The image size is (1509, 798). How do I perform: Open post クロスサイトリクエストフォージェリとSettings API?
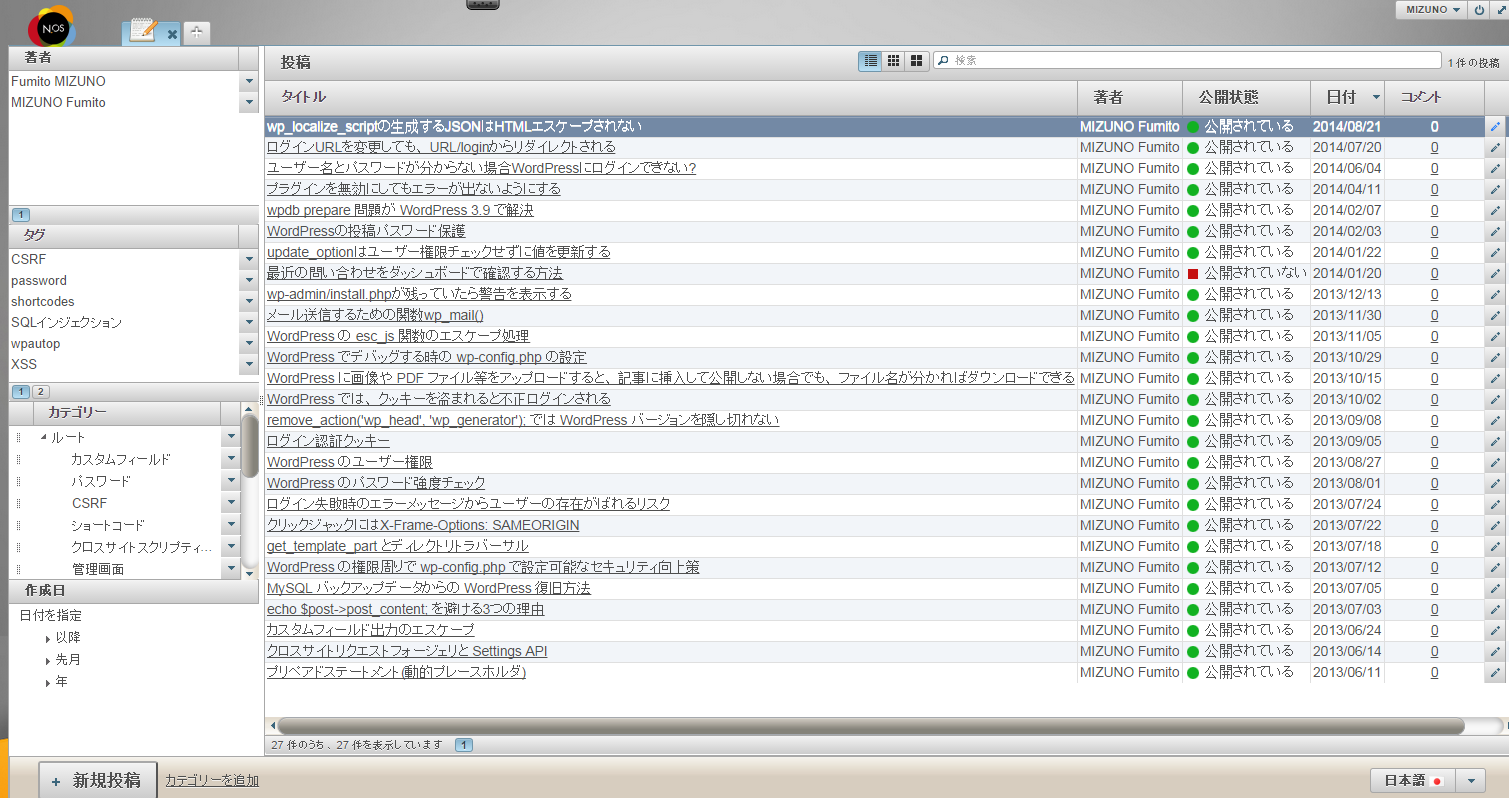(407, 651)
